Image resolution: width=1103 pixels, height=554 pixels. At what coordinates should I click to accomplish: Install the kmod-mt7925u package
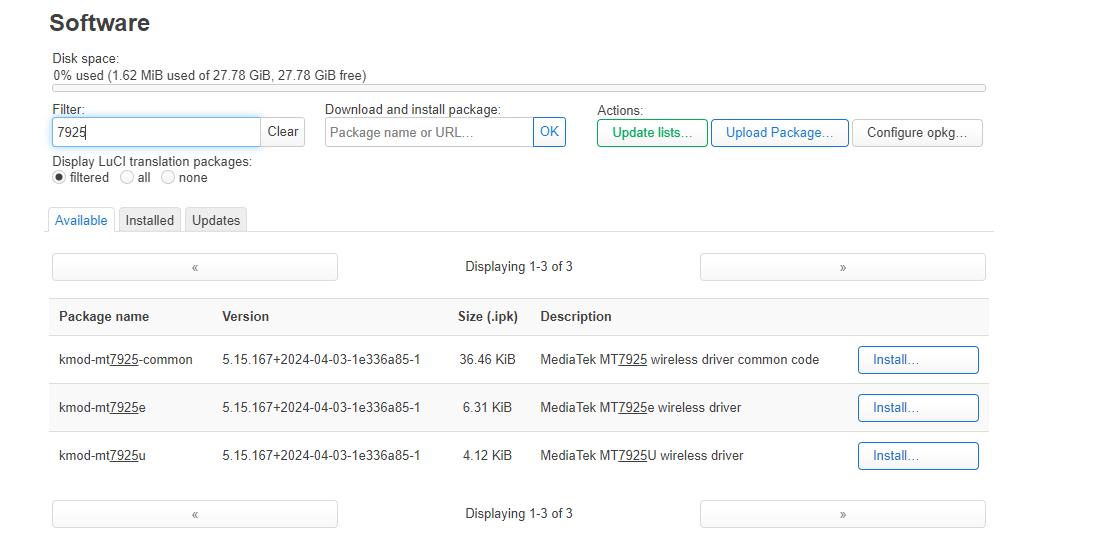tap(917, 456)
